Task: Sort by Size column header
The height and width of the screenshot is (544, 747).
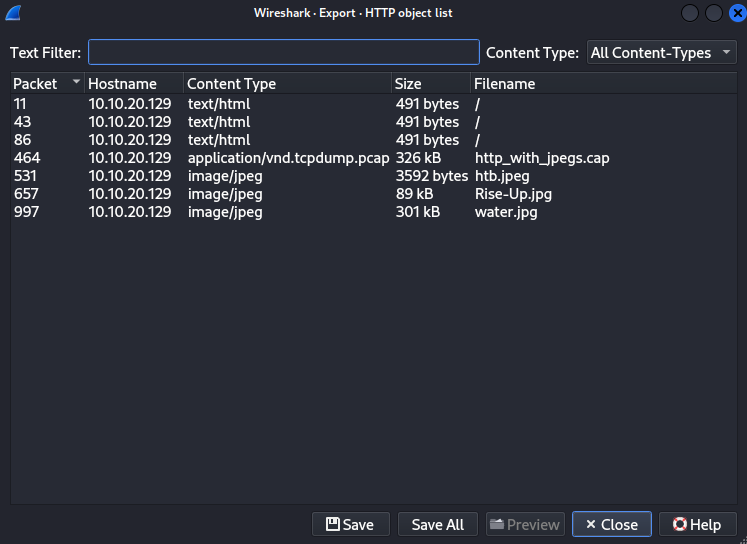Action: click(x=431, y=83)
